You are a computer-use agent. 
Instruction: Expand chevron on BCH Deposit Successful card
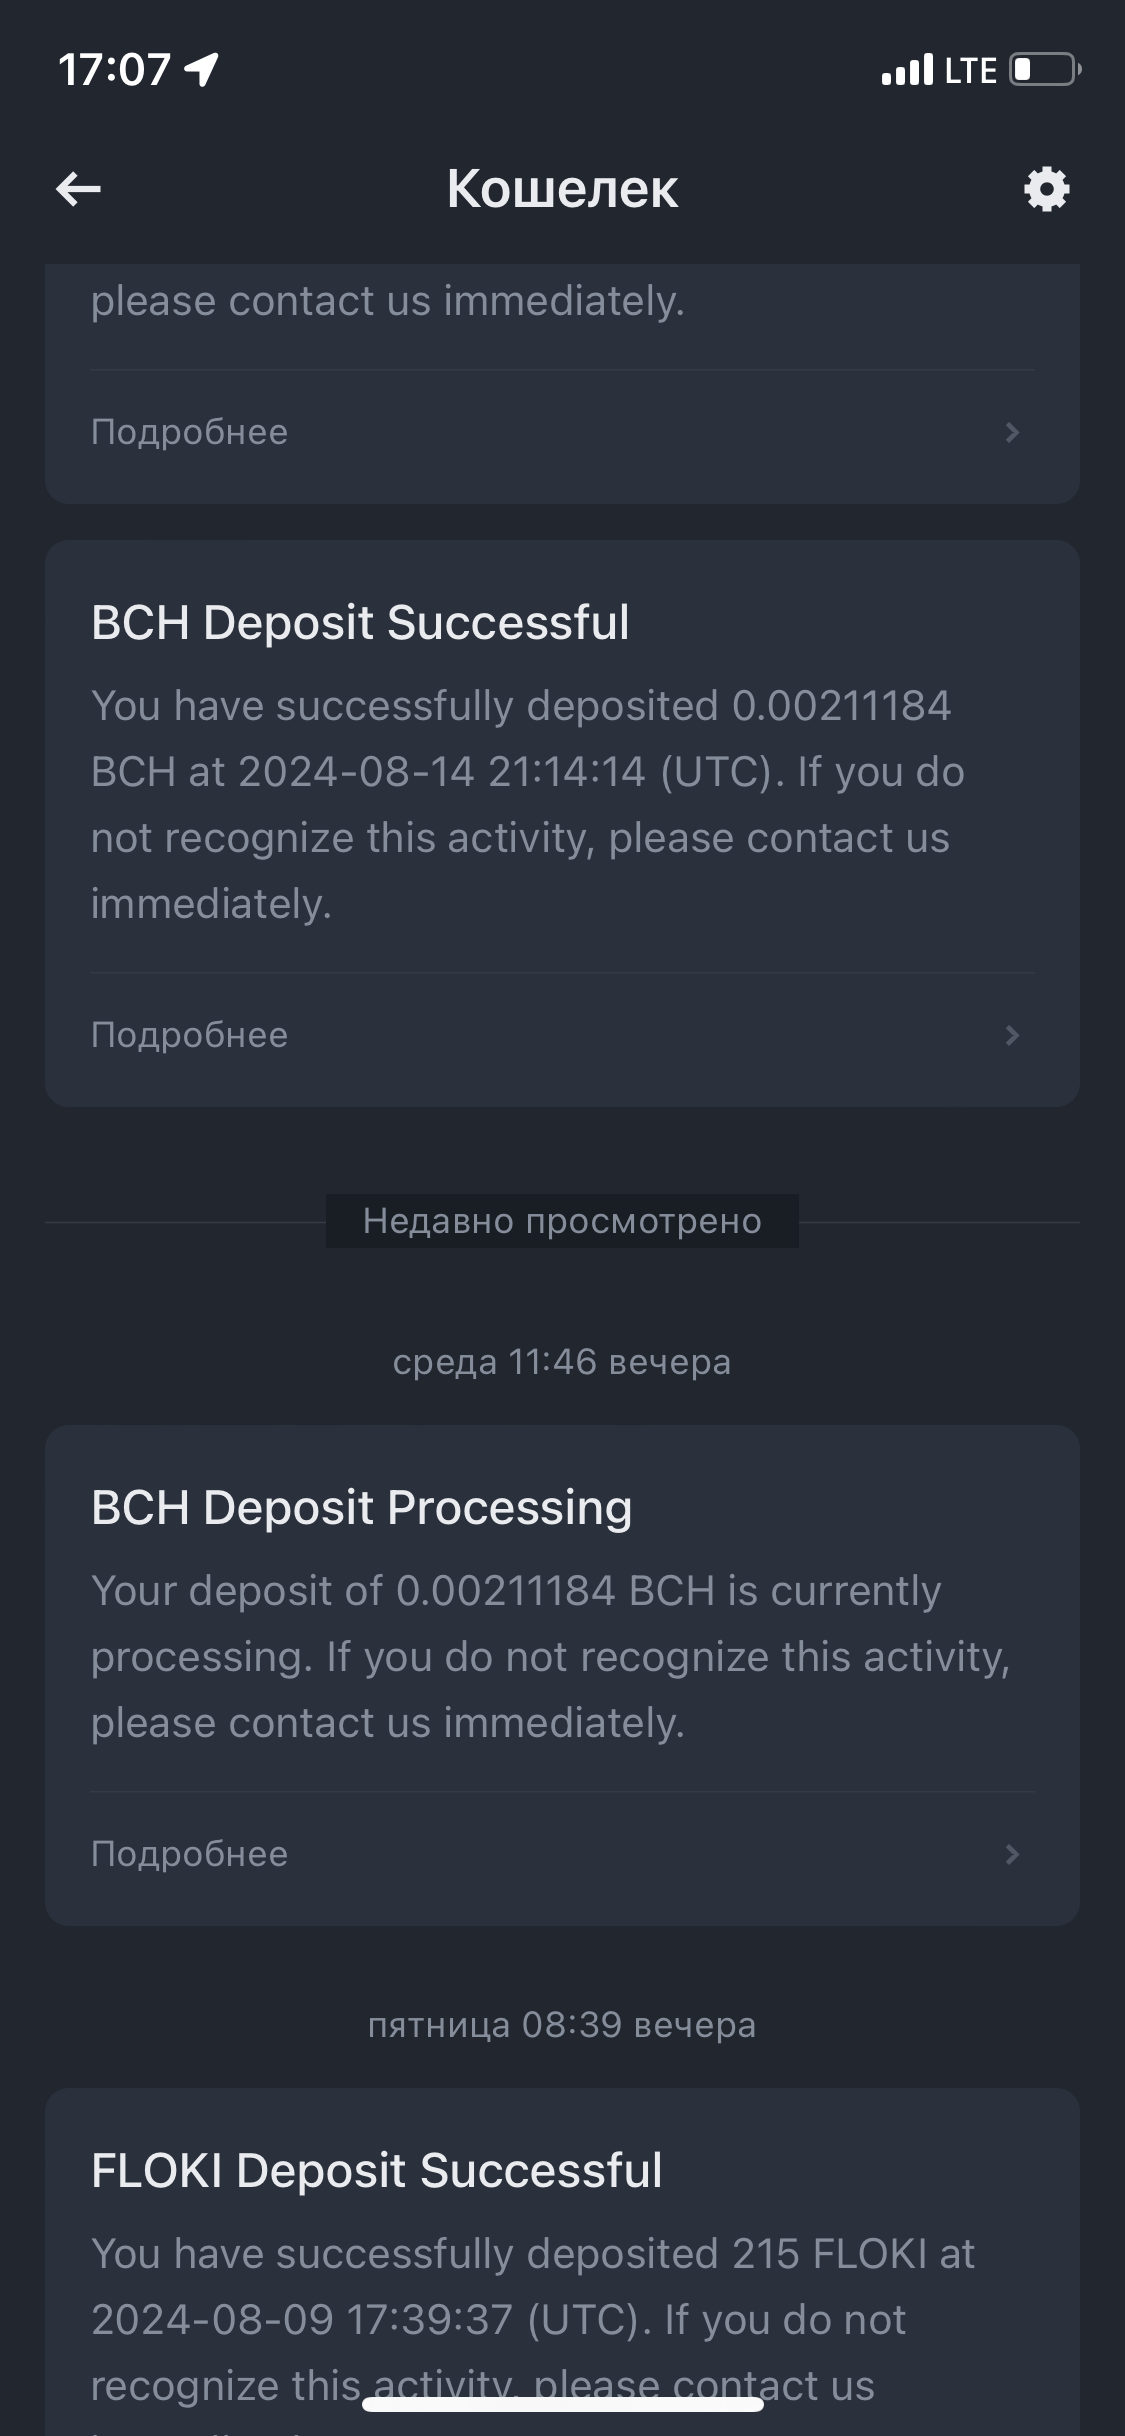pyautogui.click(x=1012, y=1035)
